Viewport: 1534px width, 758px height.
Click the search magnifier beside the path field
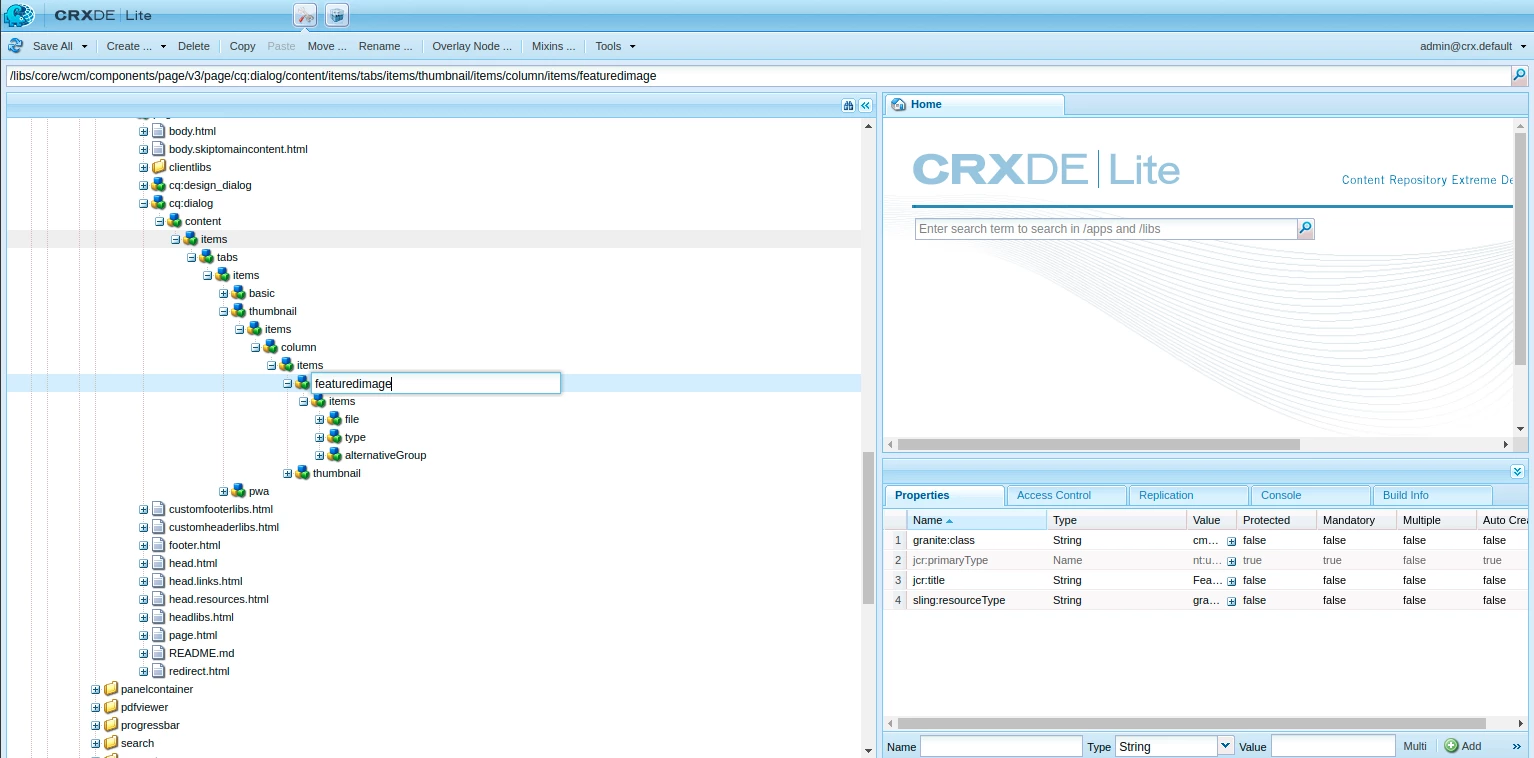click(x=1519, y=75)
